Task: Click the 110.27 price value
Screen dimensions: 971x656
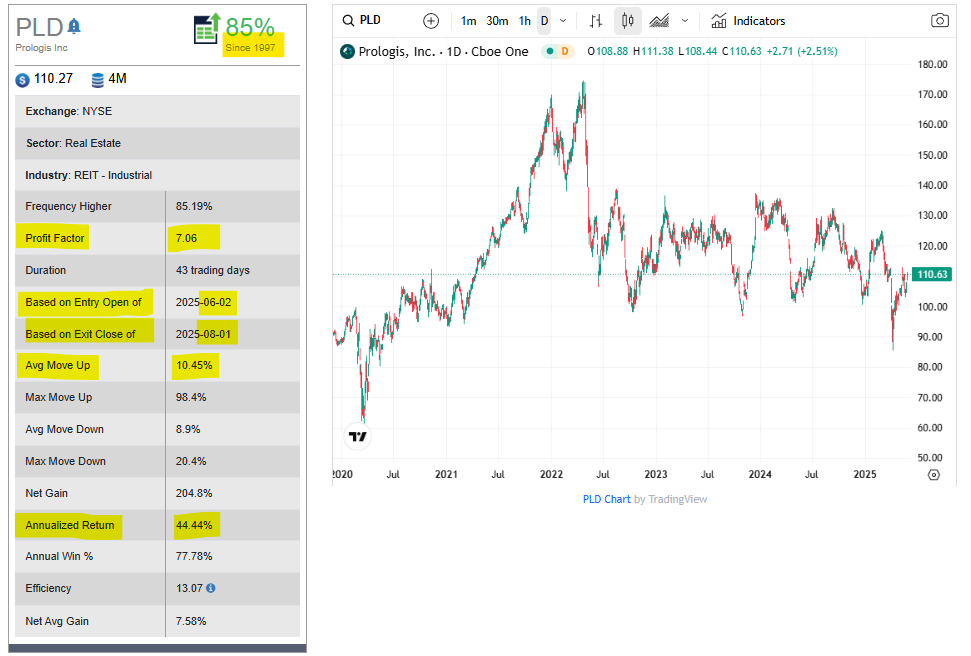Action: tap(53, 79)
